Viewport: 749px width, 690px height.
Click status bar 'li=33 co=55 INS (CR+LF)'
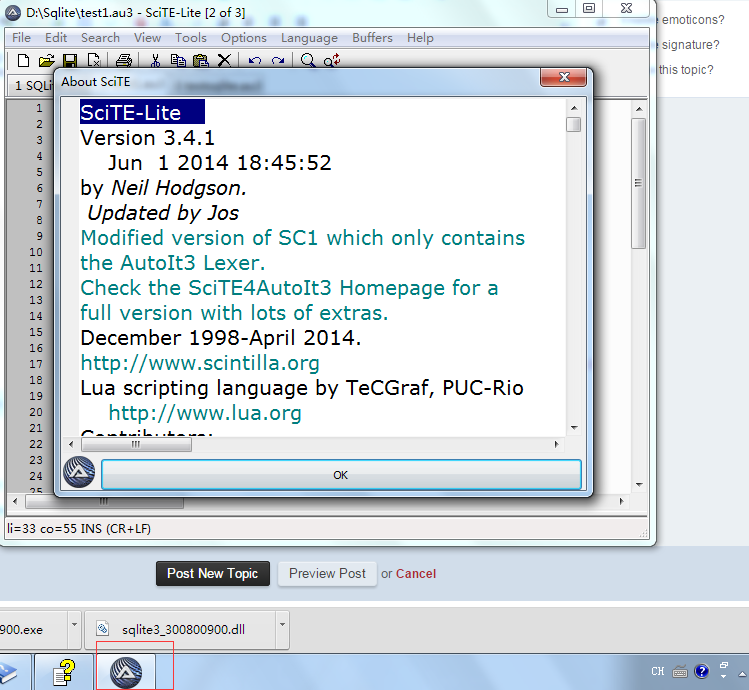(x=79, y=528)
